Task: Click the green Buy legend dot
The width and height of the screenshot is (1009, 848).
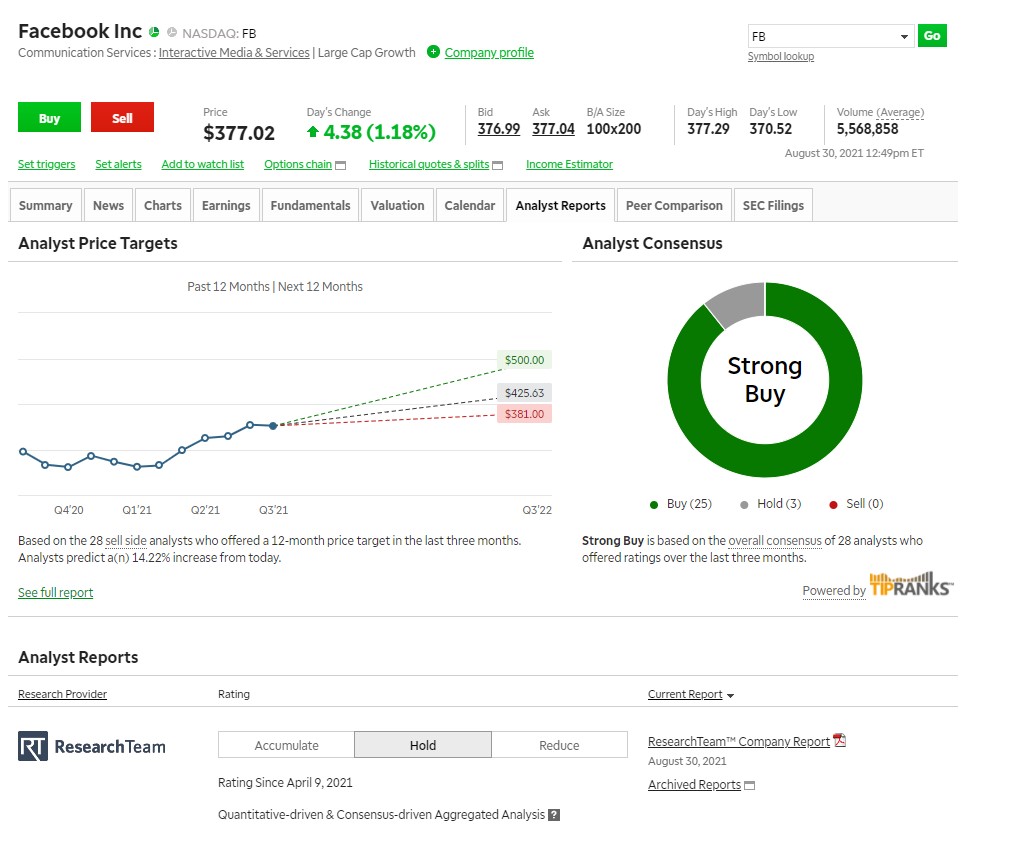Action: click(x=654, y=505)
